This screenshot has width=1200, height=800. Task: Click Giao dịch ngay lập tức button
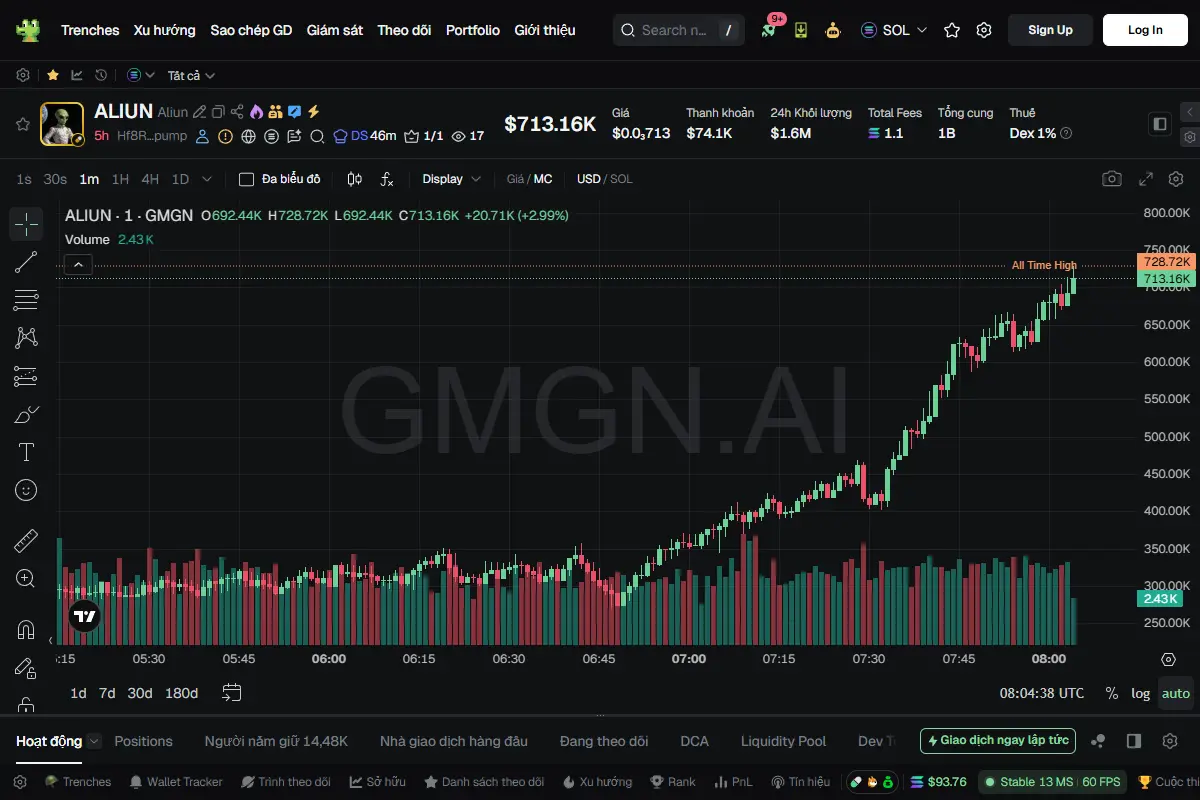tap(998, 741)
